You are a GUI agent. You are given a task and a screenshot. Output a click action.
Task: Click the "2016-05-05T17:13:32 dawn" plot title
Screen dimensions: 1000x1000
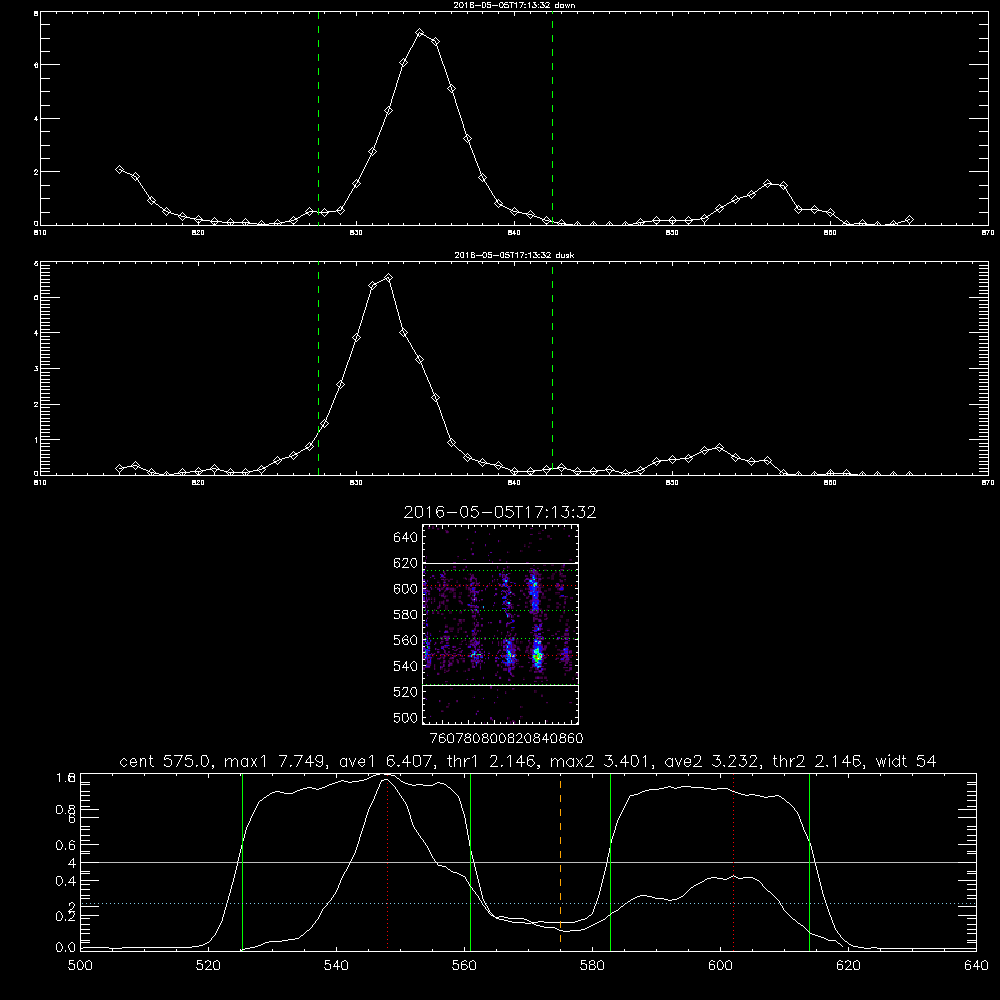514,5
